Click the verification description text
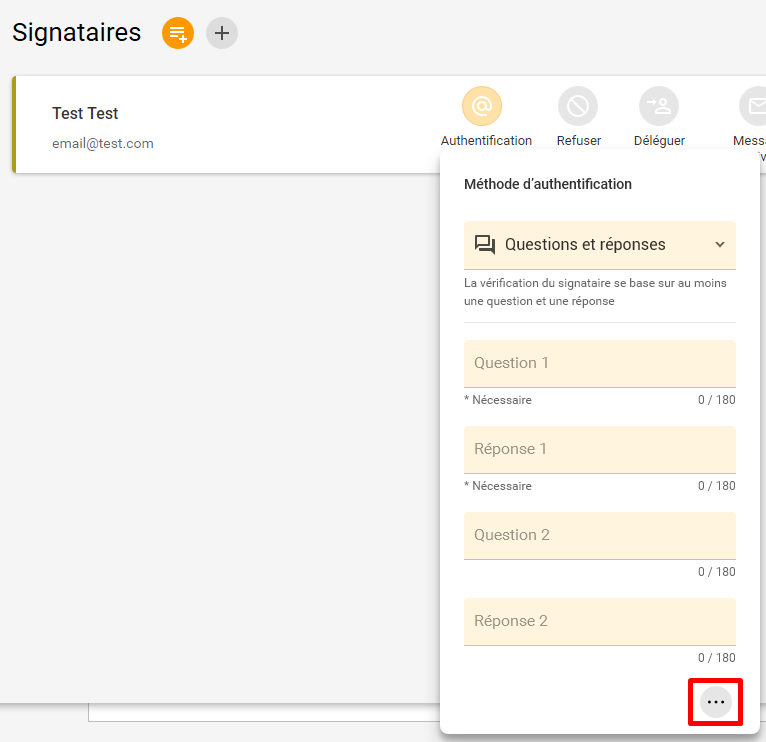 click(x=595, y=292)
